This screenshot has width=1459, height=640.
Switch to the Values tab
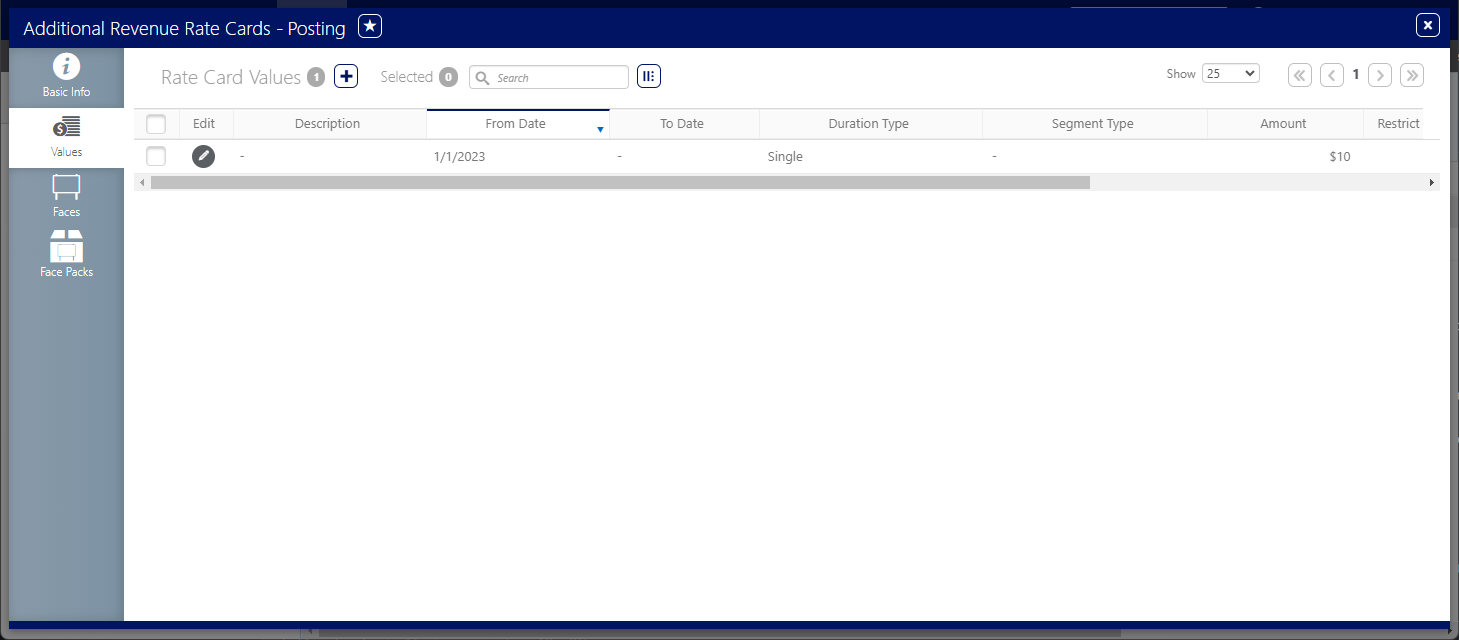pos(66,137)
